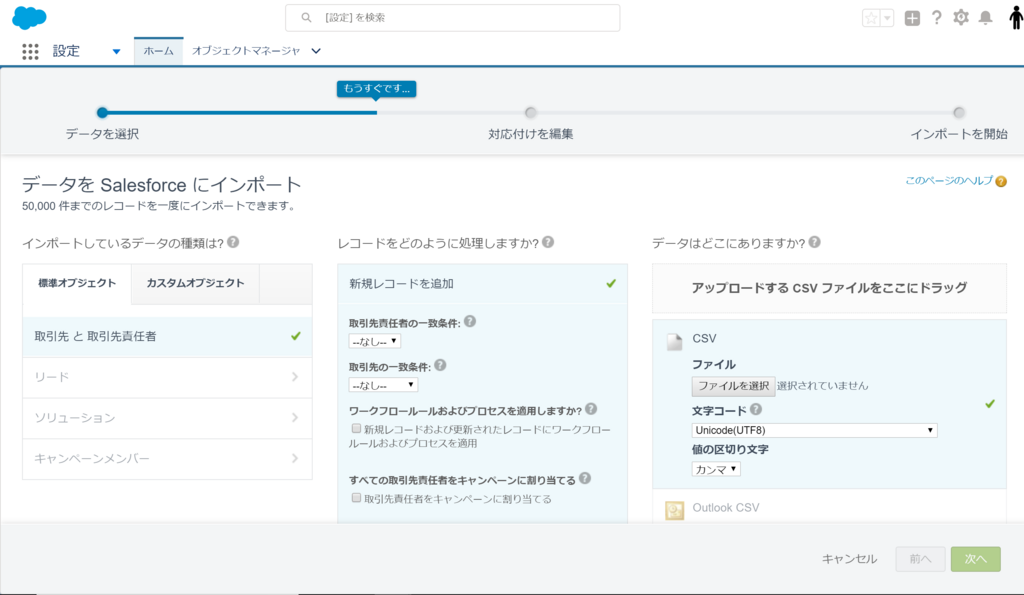The width and height of the screenshot is (1024, 595).
Task: Focus the 設定 search field
Action: 453,18
